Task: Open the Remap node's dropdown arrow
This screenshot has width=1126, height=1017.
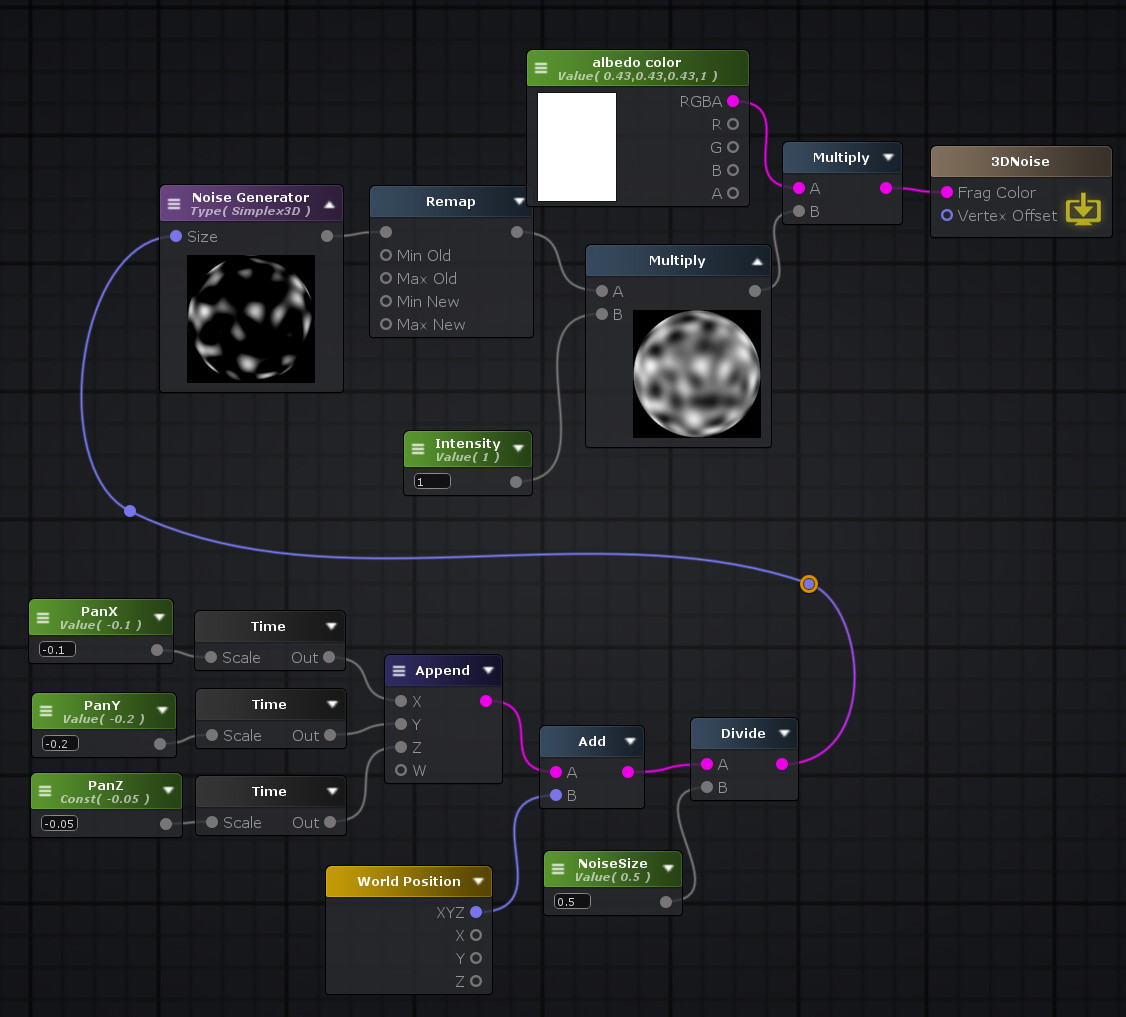Action: (x=519, y=200)
